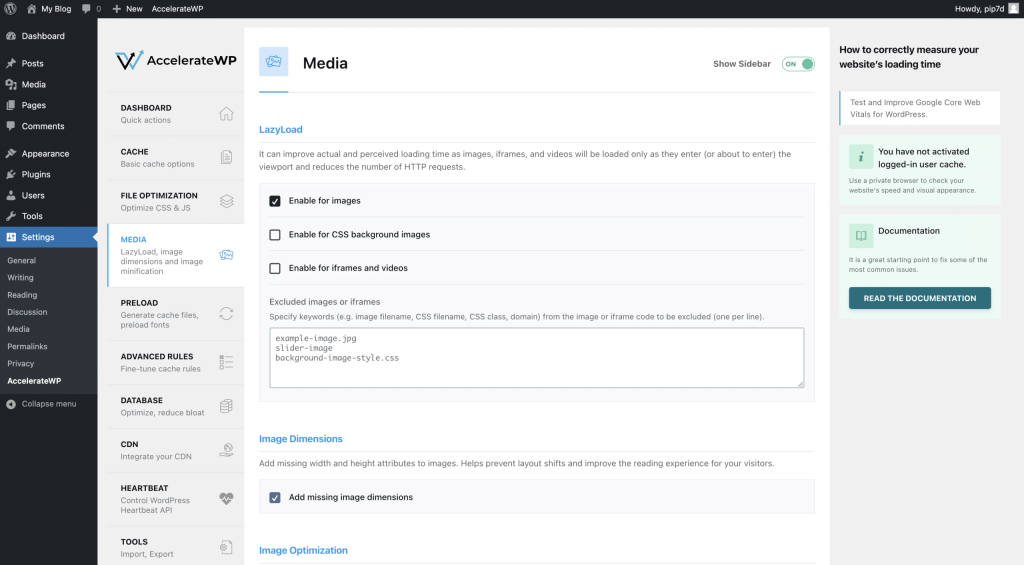Open Dashboard in the WordPress sidebar
The image size is (1024, 565).
click(x=43, y=36)
